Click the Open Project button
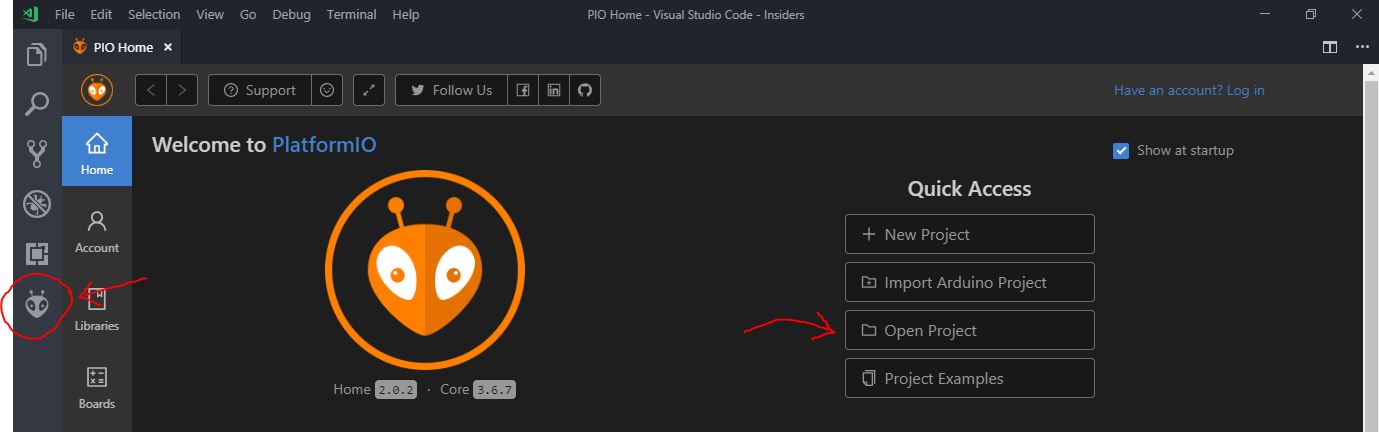The height and width of the screenshot is (432, 1379). tap(969, 330)
